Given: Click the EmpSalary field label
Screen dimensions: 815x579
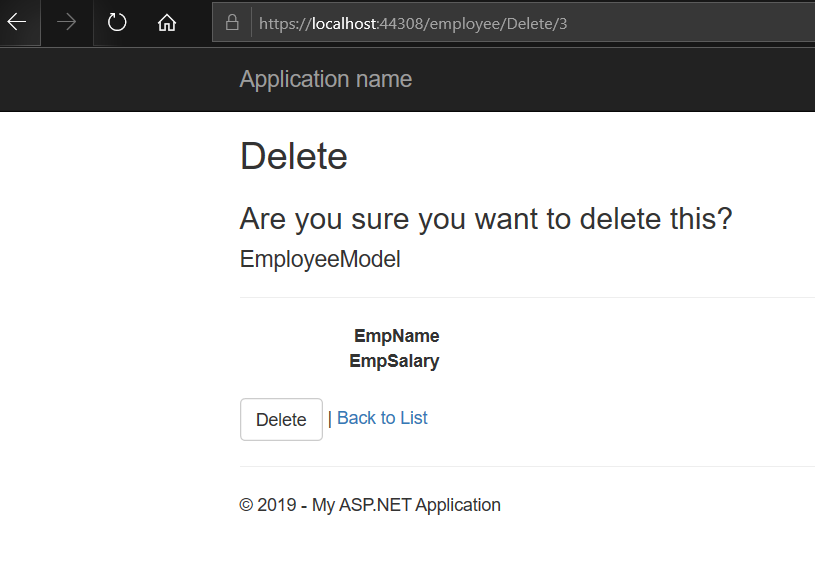Looking at the screenshot, I should pyautogui.click(x=394, y=361).
